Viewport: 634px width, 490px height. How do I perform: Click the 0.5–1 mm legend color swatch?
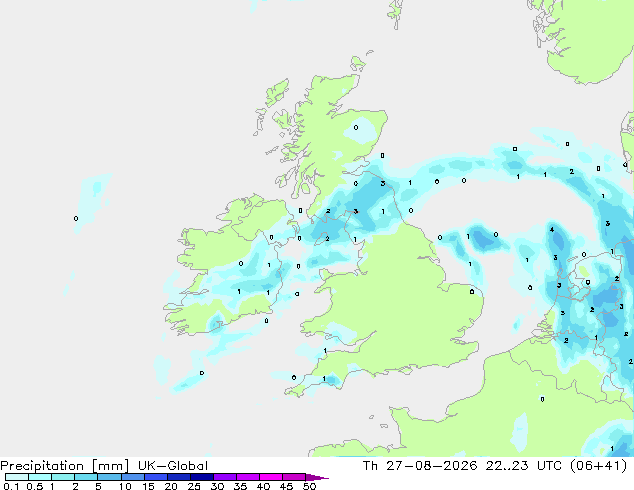click(40, 477)
